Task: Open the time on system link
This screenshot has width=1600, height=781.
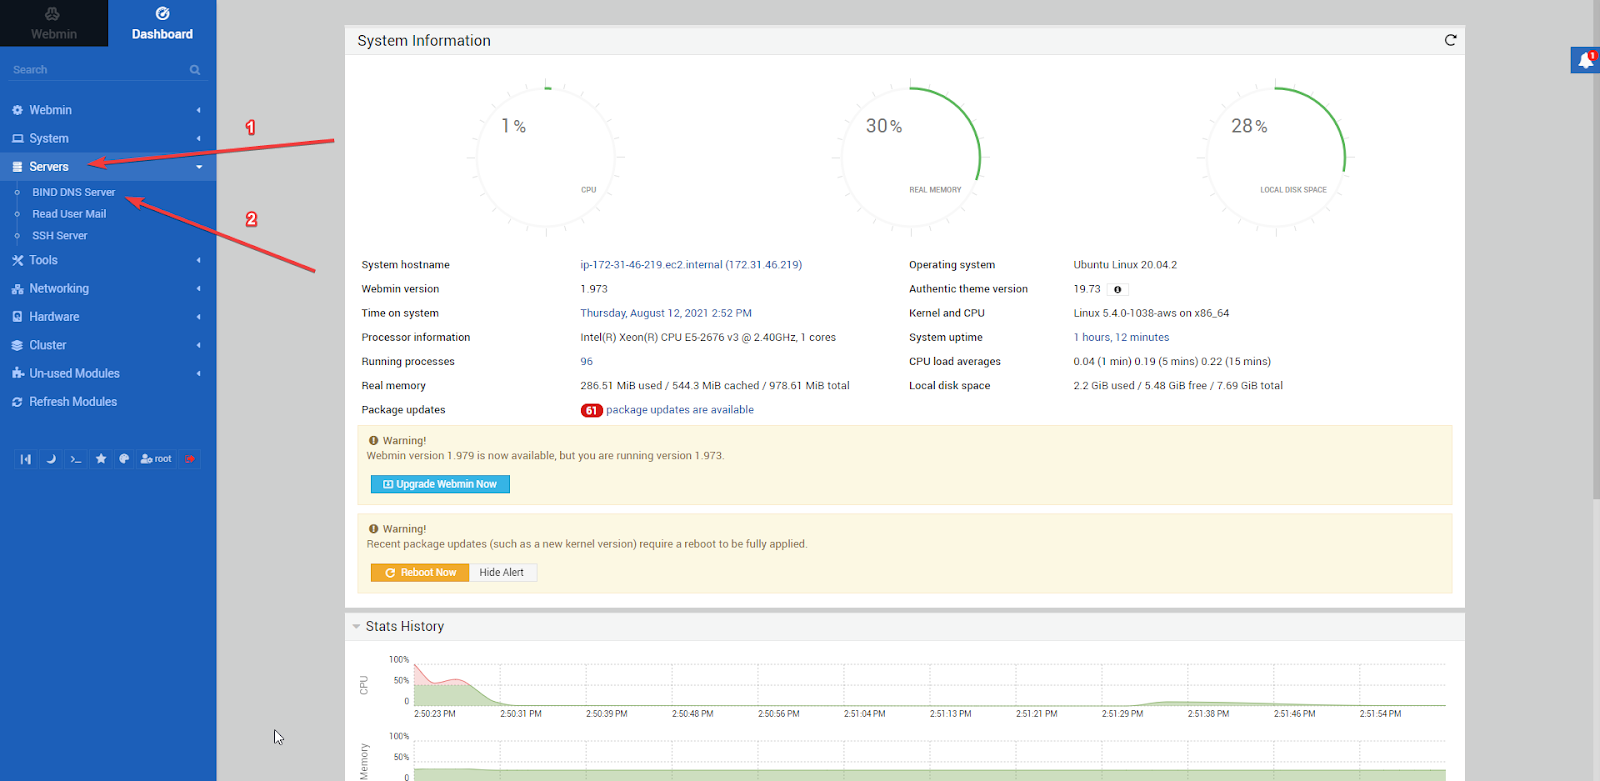Action: tap(666, 313)
